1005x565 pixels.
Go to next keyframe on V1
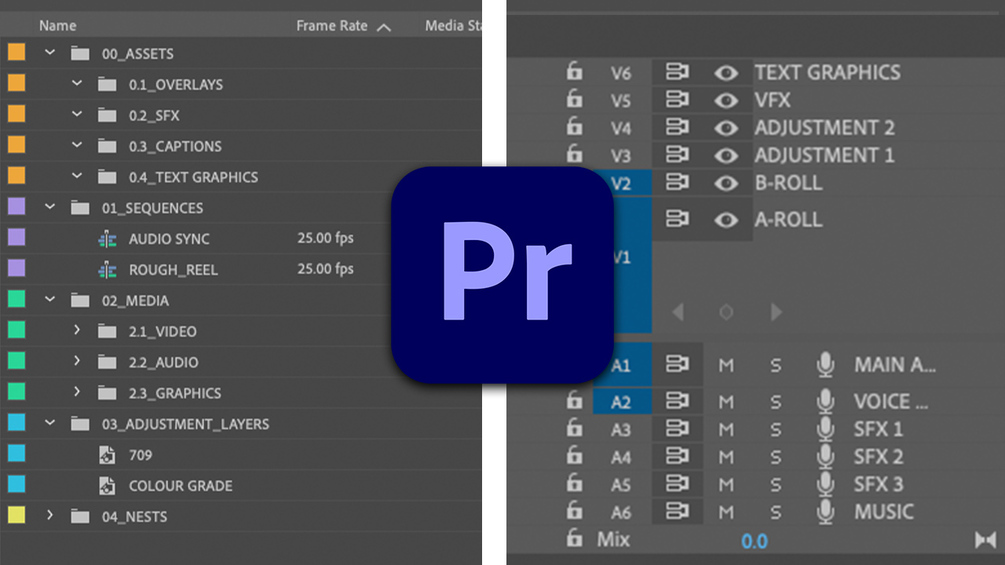click(x=776, y=312)
